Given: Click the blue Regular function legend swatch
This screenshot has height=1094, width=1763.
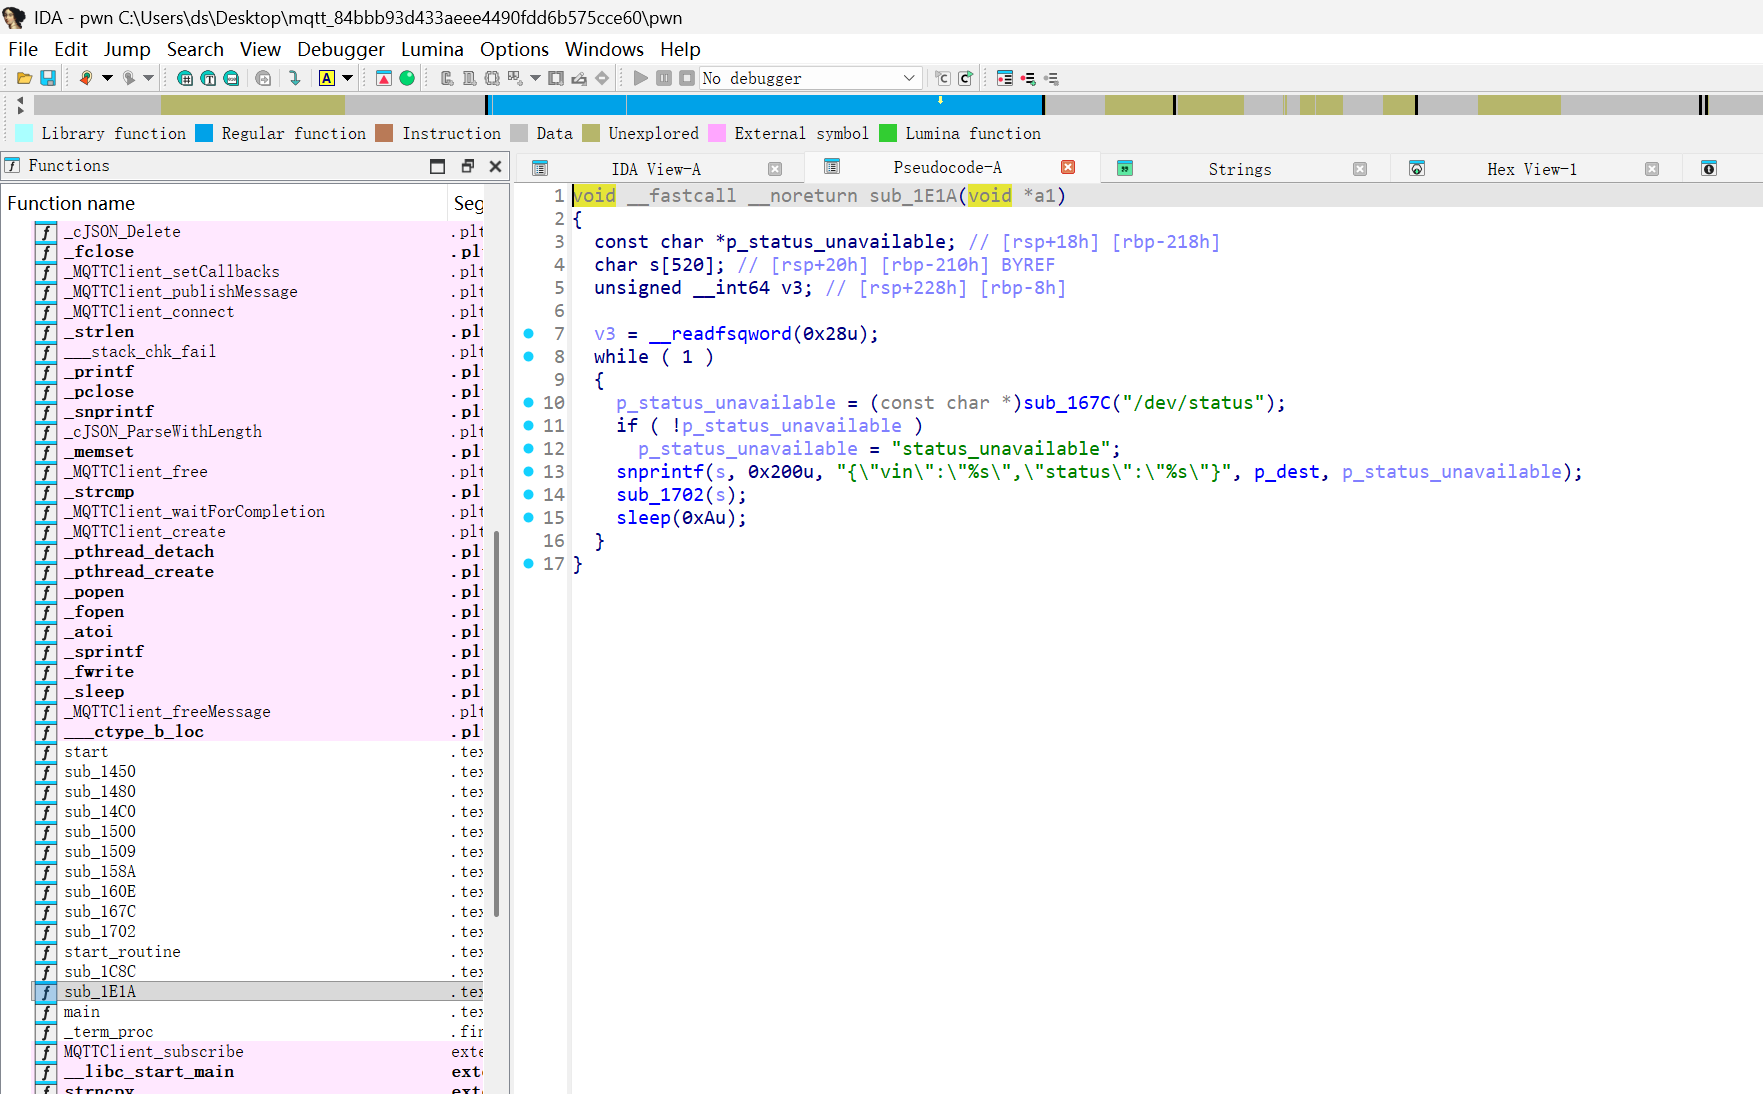Looking at the screenshot, I should coord(204,133).
